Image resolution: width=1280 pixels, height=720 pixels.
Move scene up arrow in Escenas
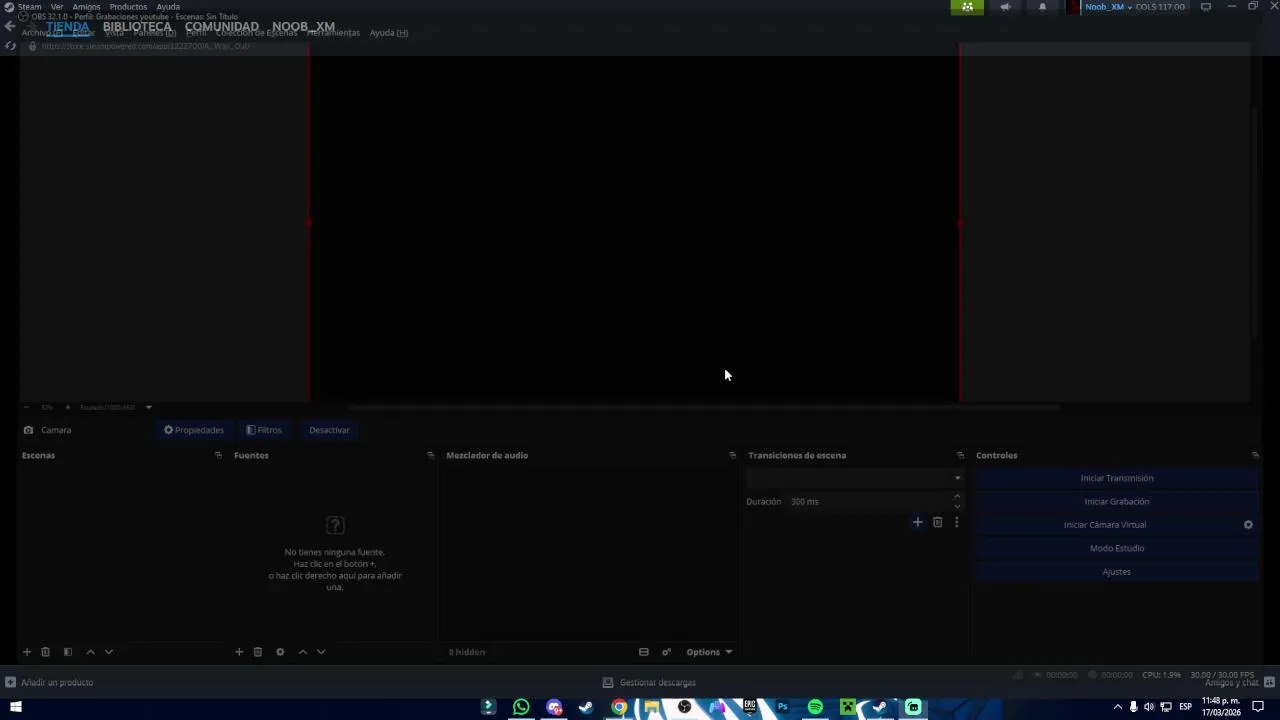(90, 652)
